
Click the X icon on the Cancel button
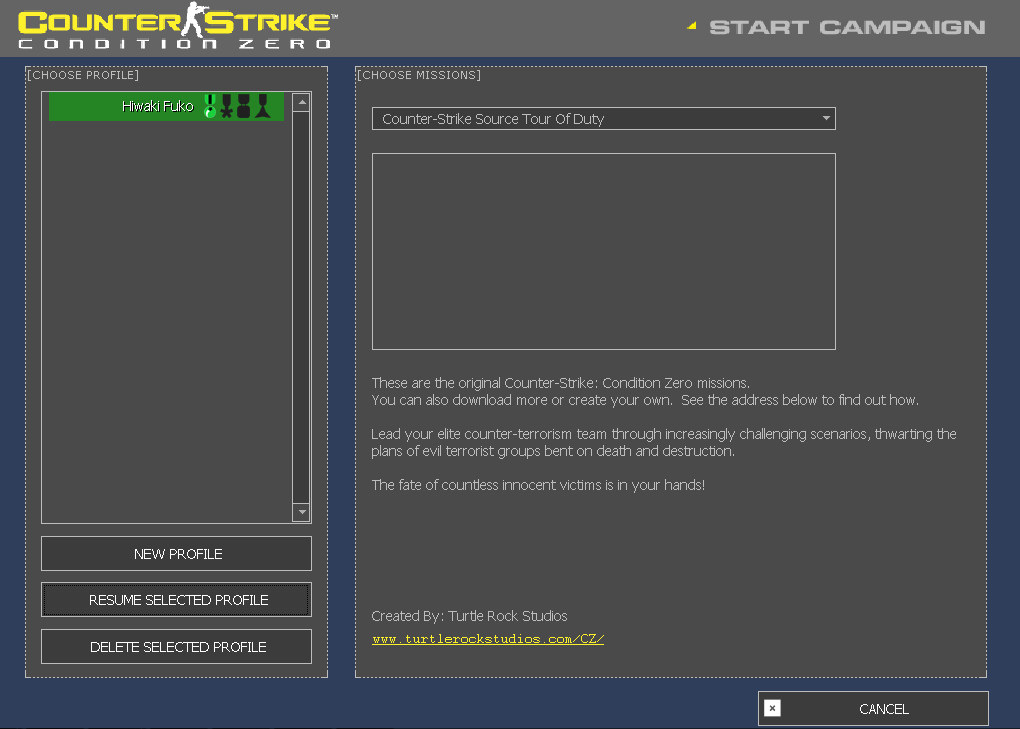click(772, 708)
